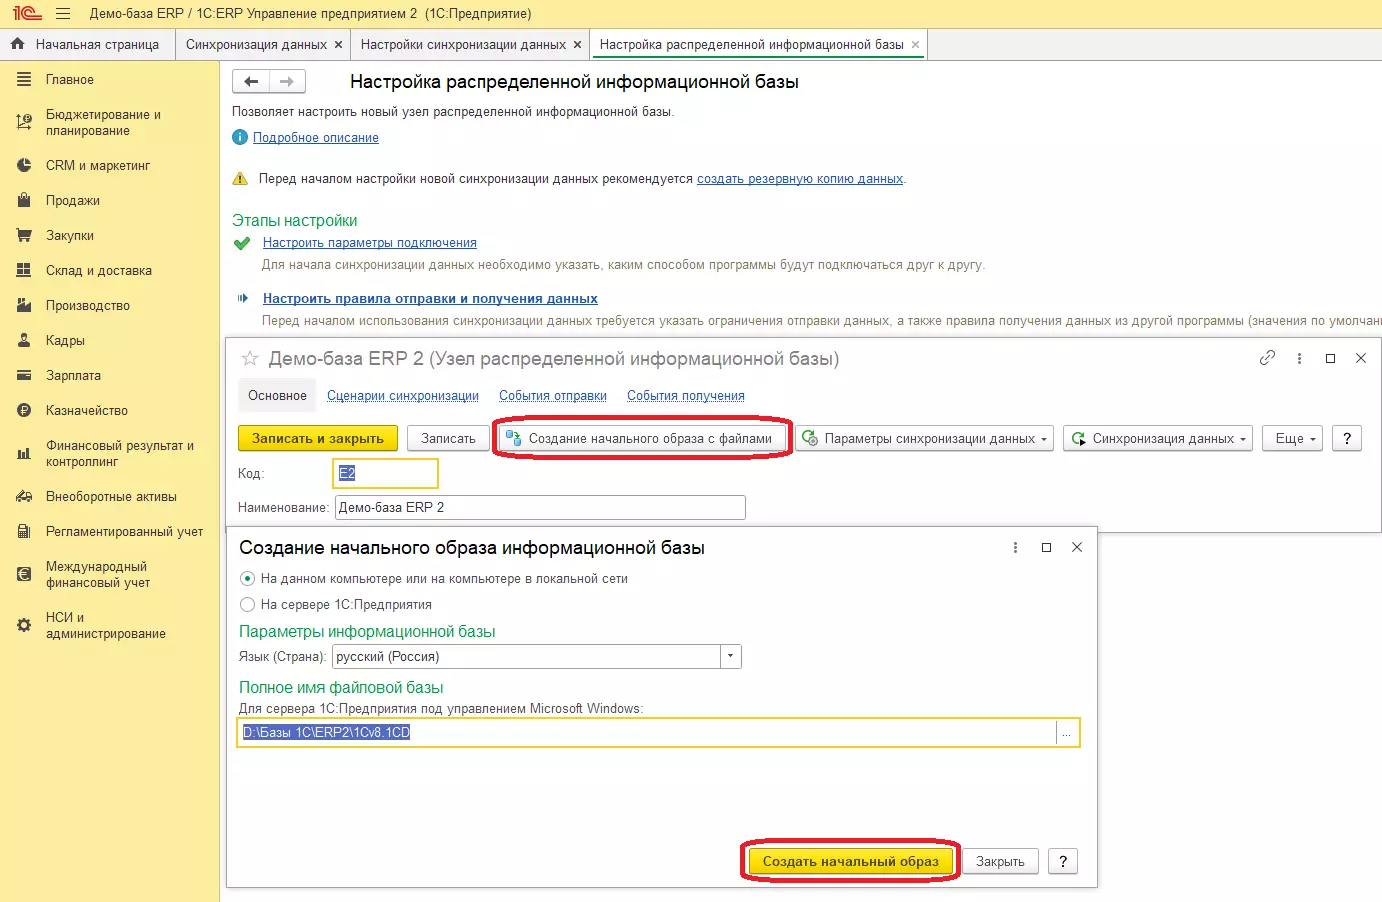This screenshot has height=902, width=1382.
Task: Open Параметры синхронизации данных dropdown
Action: 925,439
